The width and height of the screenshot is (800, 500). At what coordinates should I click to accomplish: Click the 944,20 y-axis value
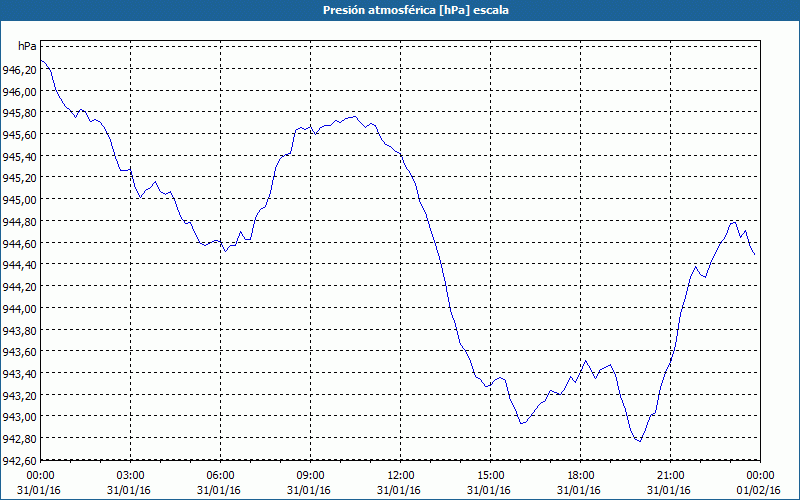click(19, 287)
